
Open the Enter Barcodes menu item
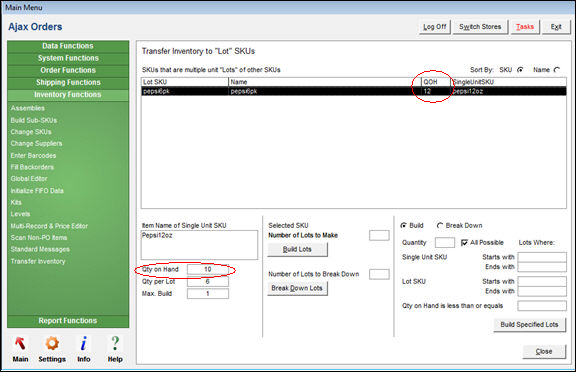tap(33, 156)
